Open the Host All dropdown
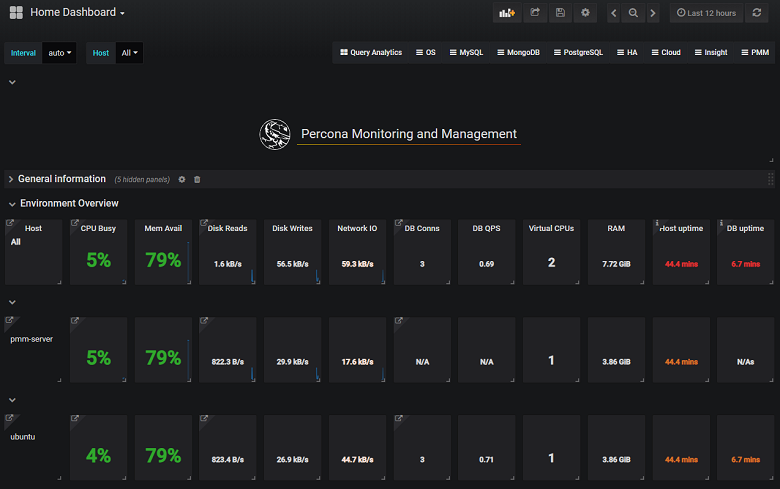Screen dimensions: 780x489 [129, 53]
